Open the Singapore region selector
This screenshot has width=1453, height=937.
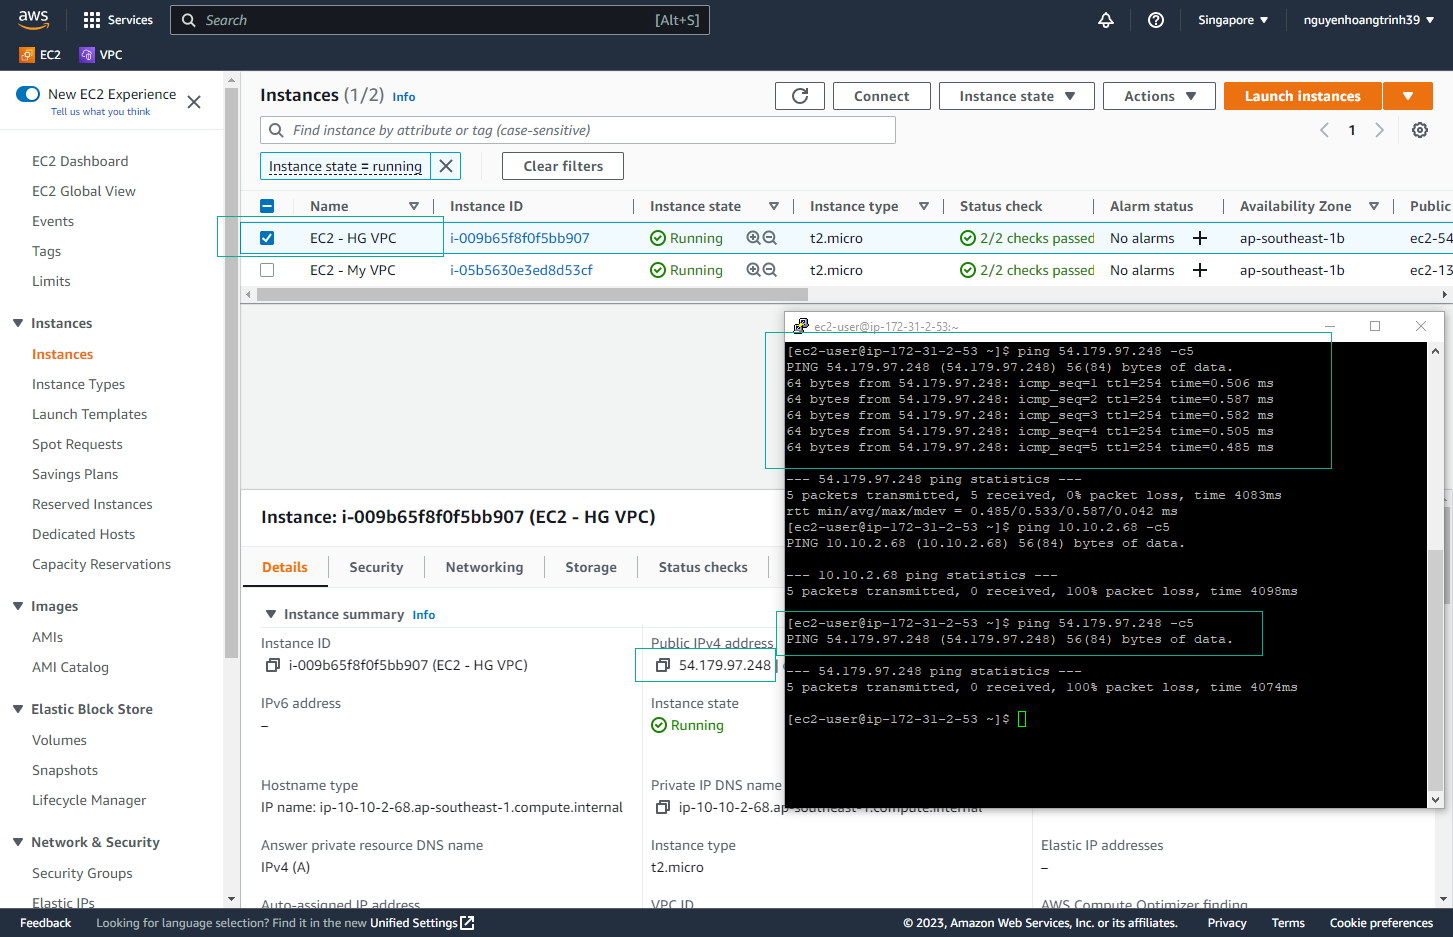tap(1233, 20)
